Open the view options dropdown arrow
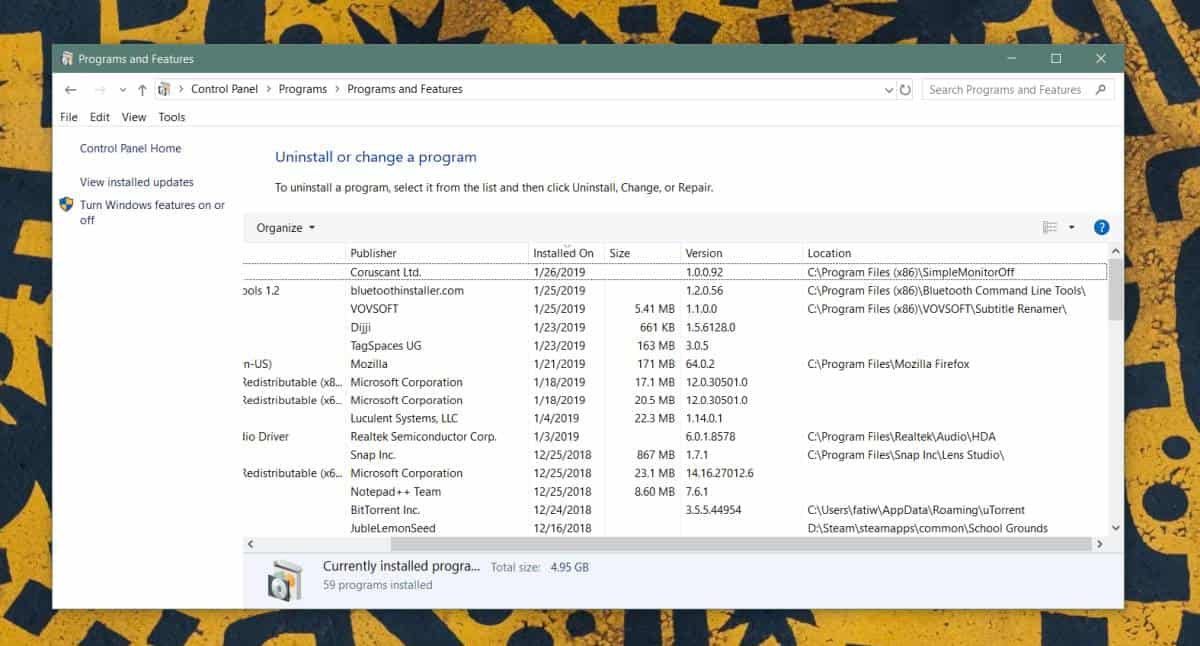This screenshot has width=1200, height=646. 1072,228
